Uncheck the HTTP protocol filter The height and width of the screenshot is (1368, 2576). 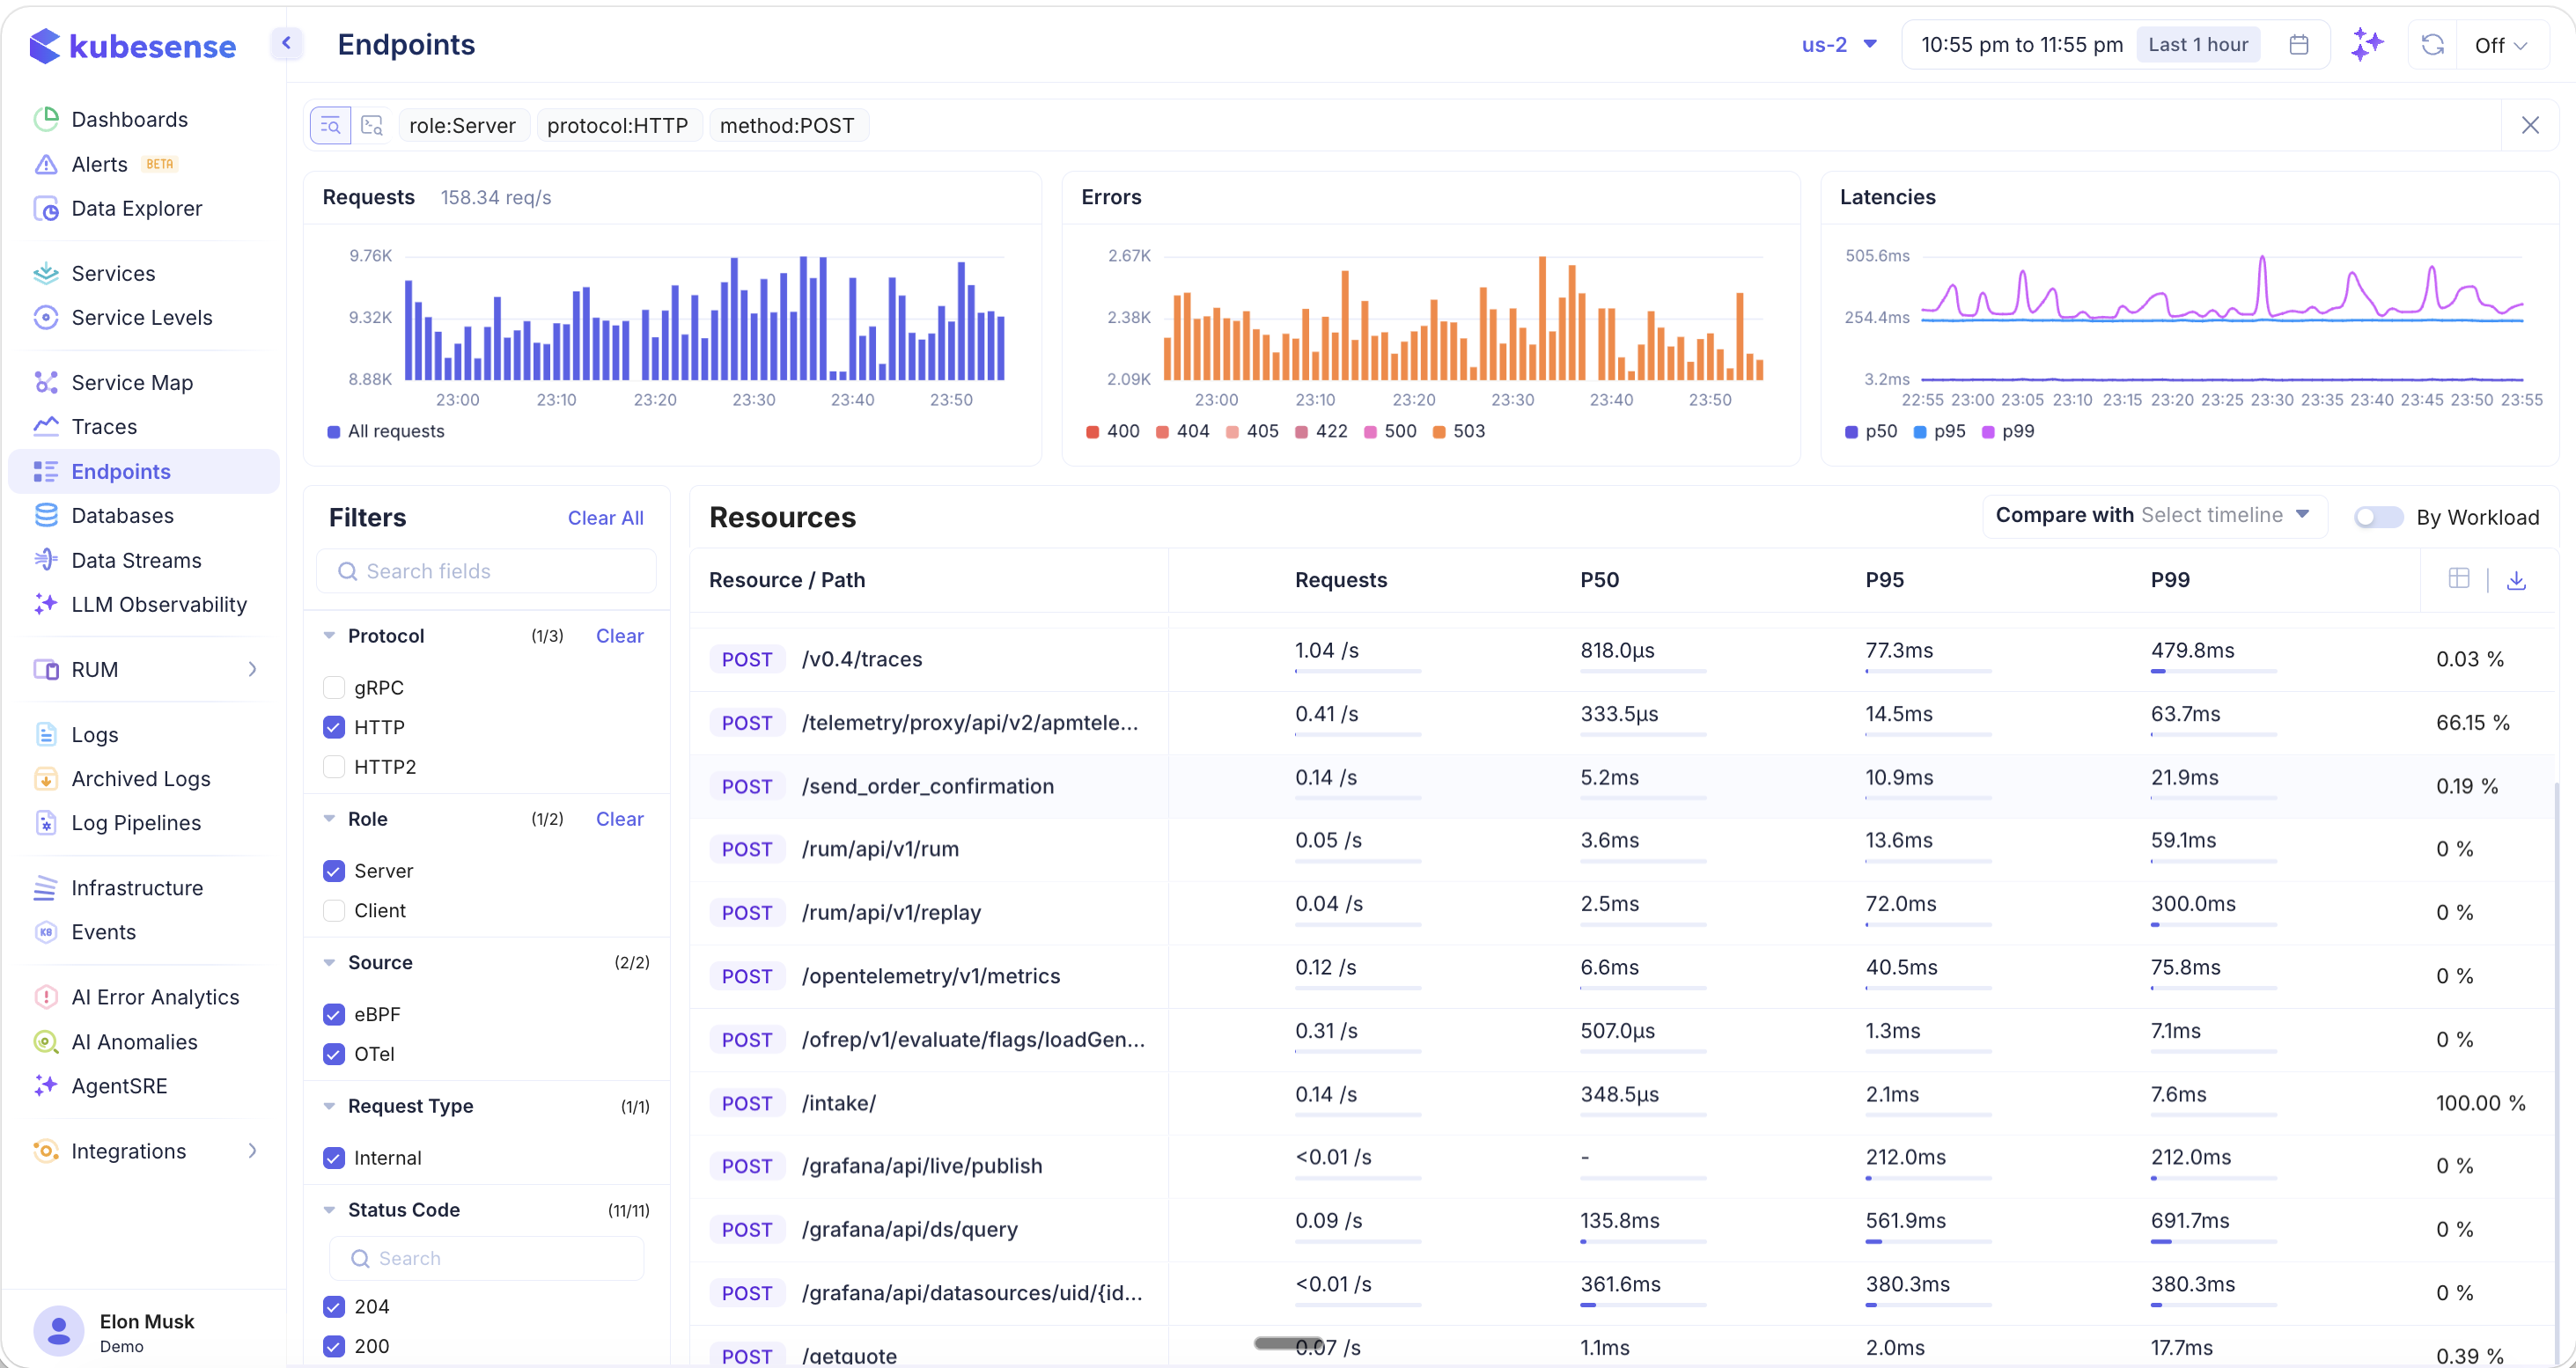334,727
